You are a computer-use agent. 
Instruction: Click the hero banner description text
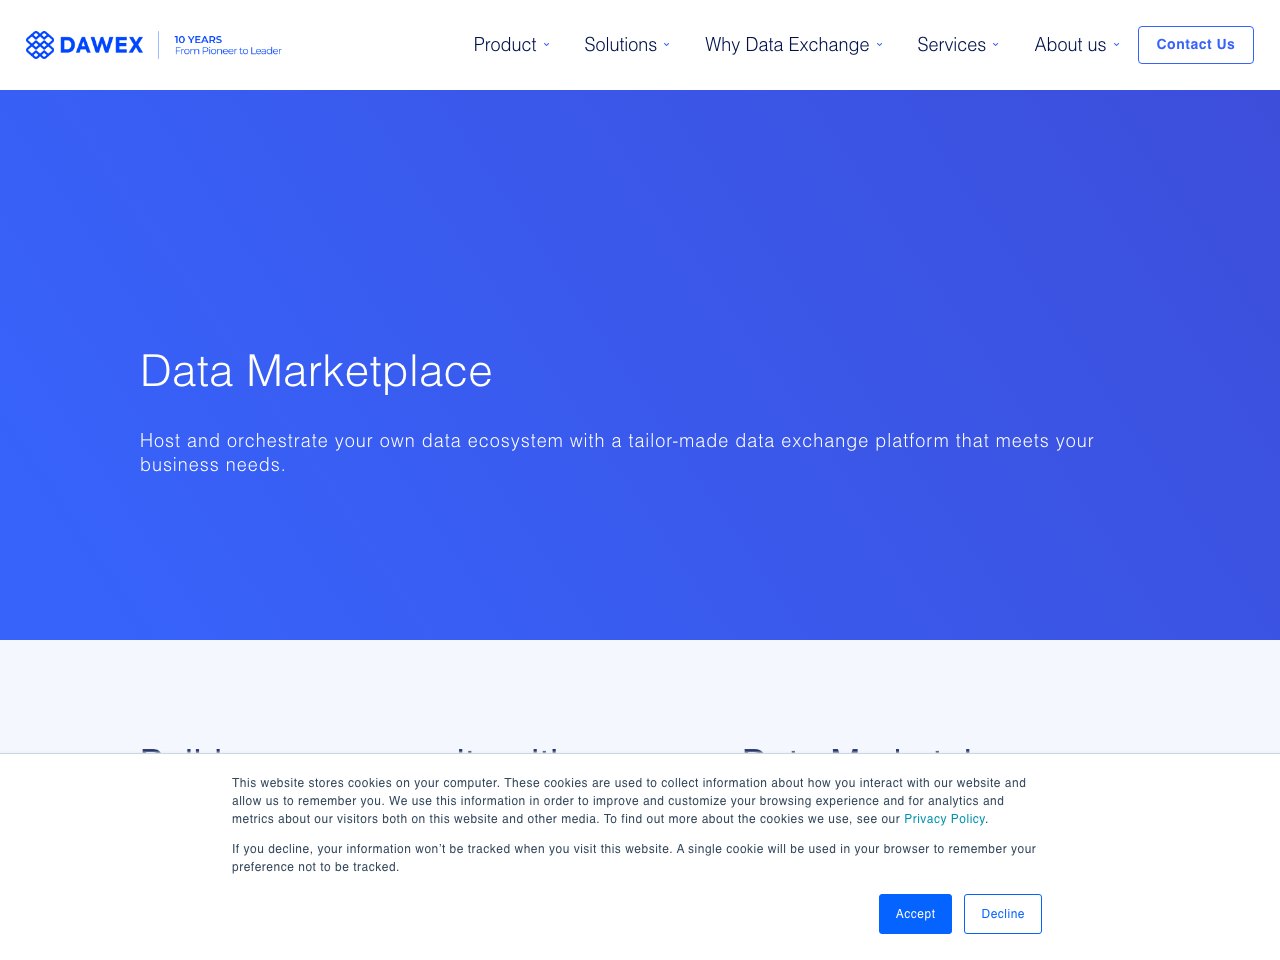(617, 450)
